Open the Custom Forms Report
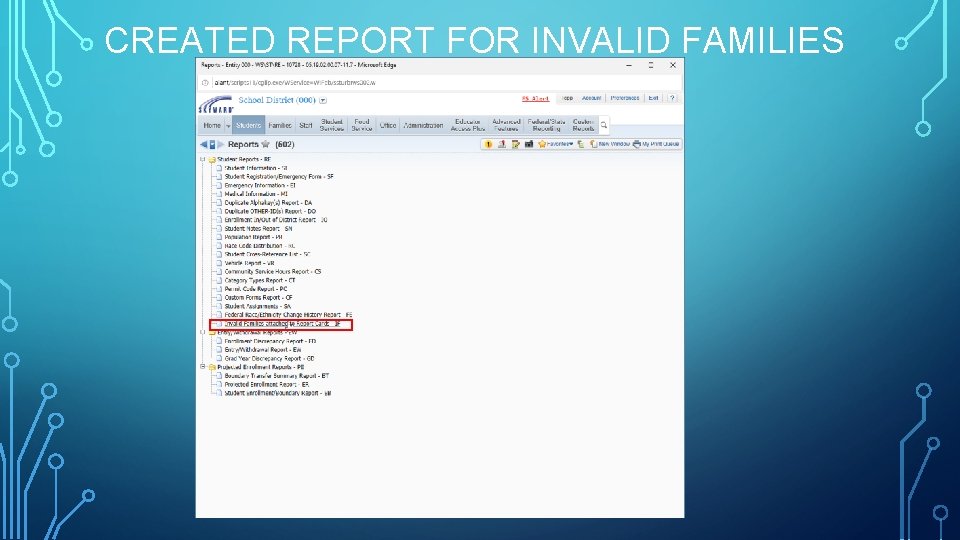The width and height of the screenshot is (960, 540). tap(258, 298)
